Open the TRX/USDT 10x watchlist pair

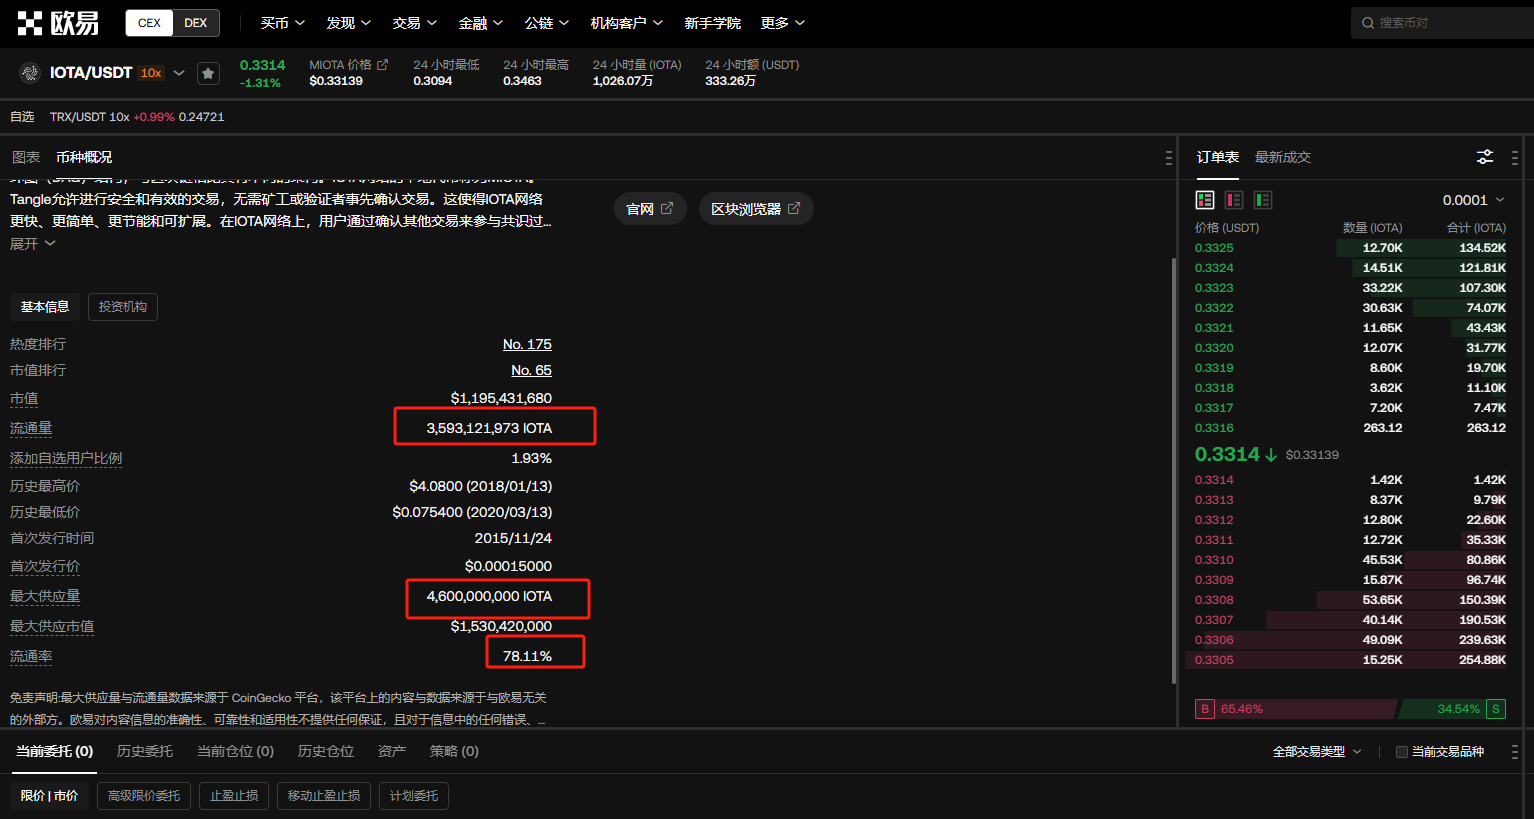(x=137, y=117)
